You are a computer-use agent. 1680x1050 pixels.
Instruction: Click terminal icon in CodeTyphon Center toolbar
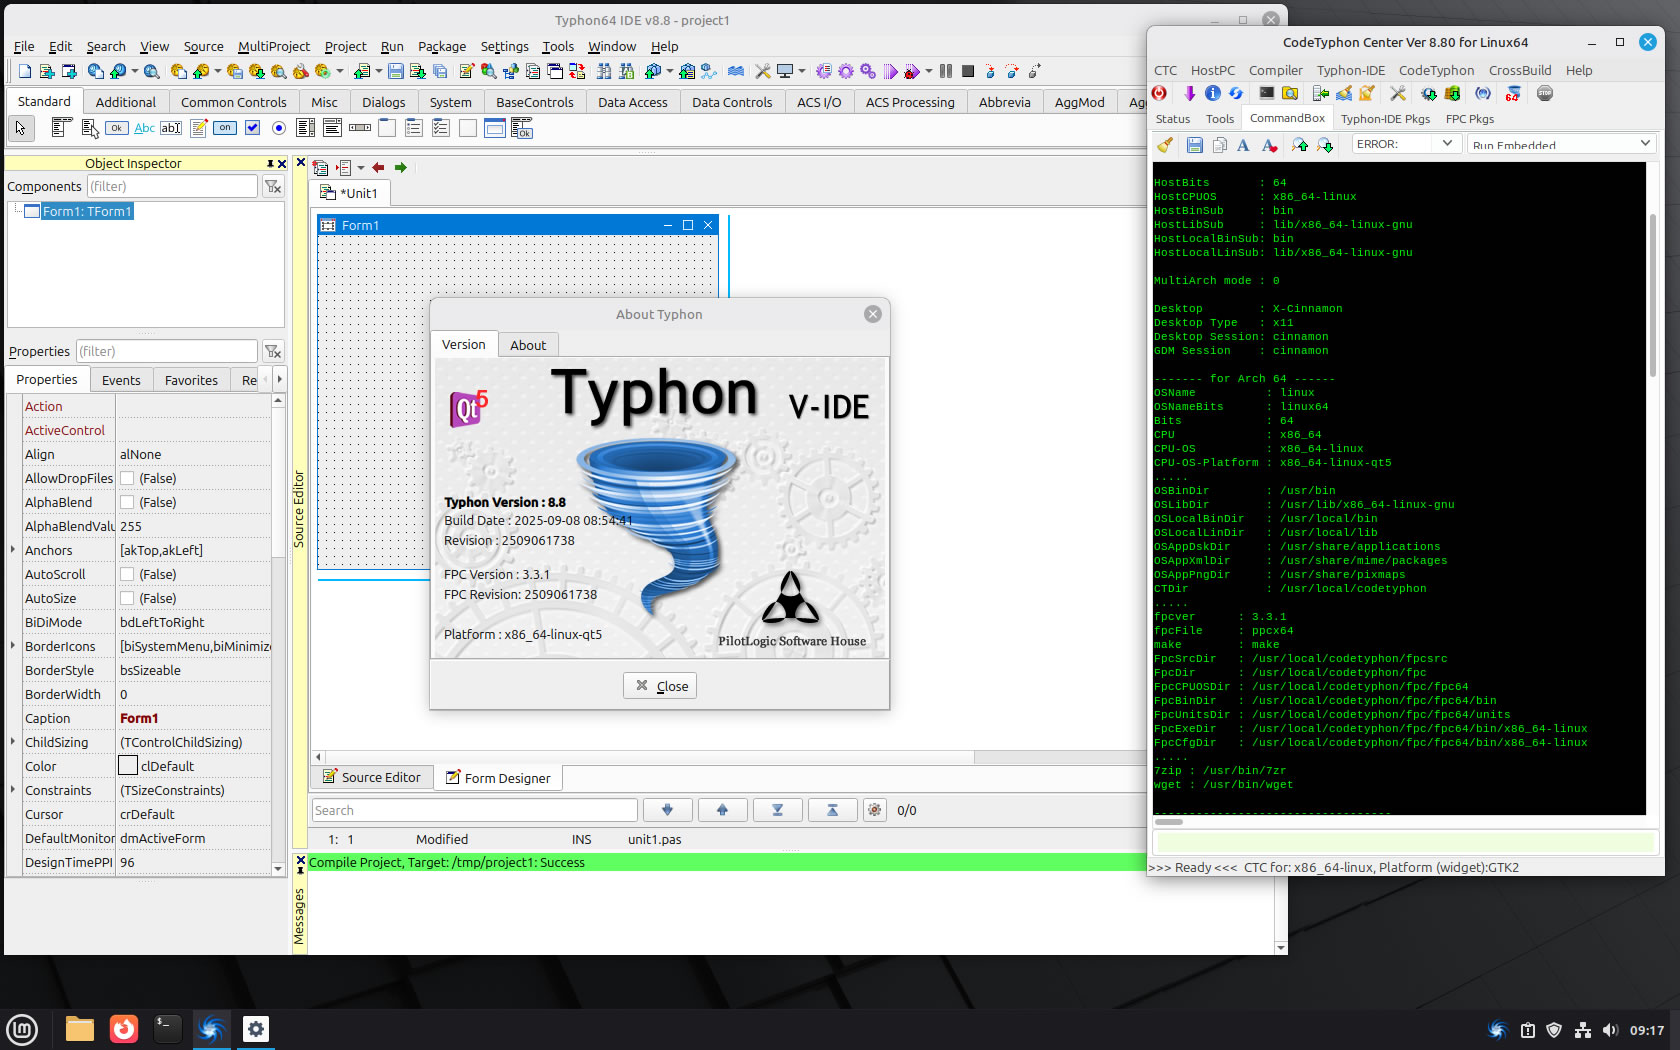(x=1266, y=93)
